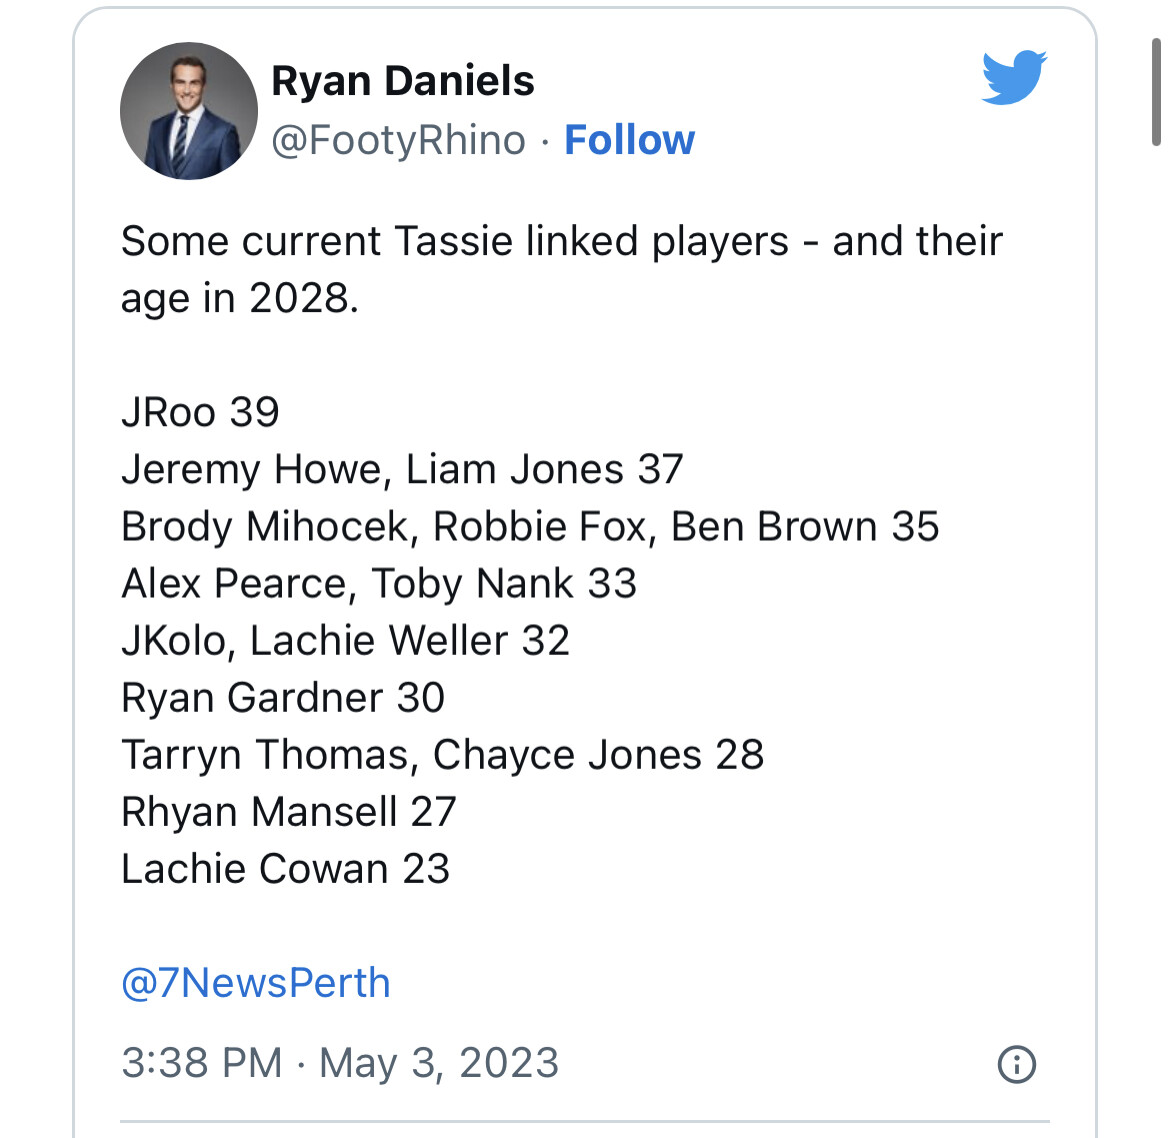
Task: Click the 'Brody Mihocek, Robbie Fox' line
Action: coord(530,527)
